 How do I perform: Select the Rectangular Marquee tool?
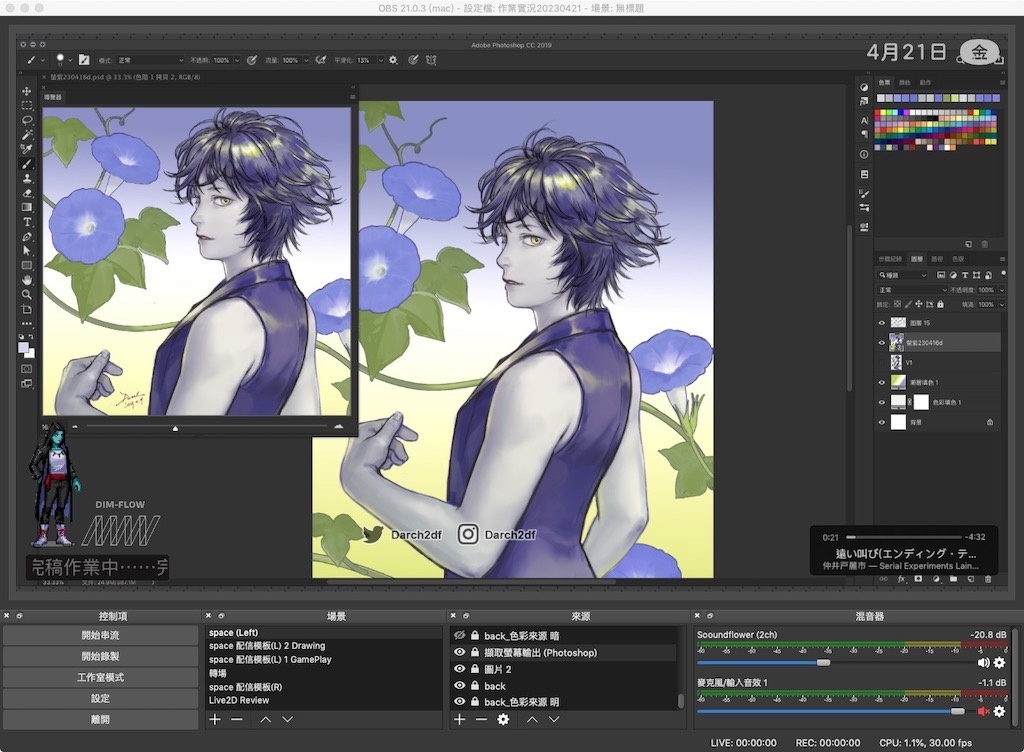[x=27, y=105]
